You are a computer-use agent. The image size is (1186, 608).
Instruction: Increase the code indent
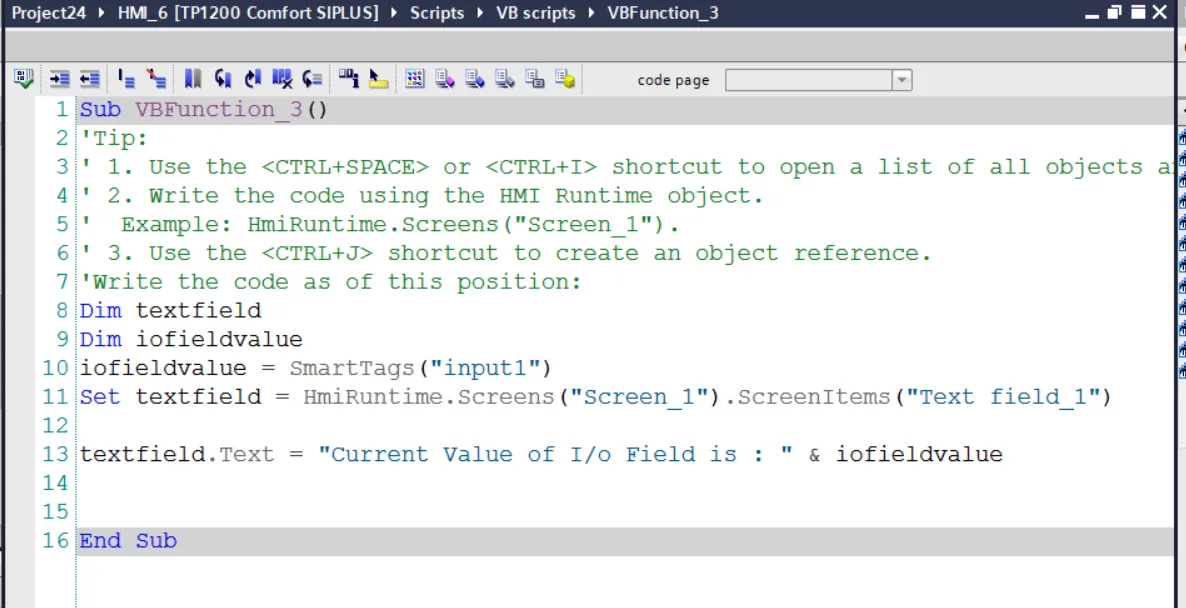(62, 78)
